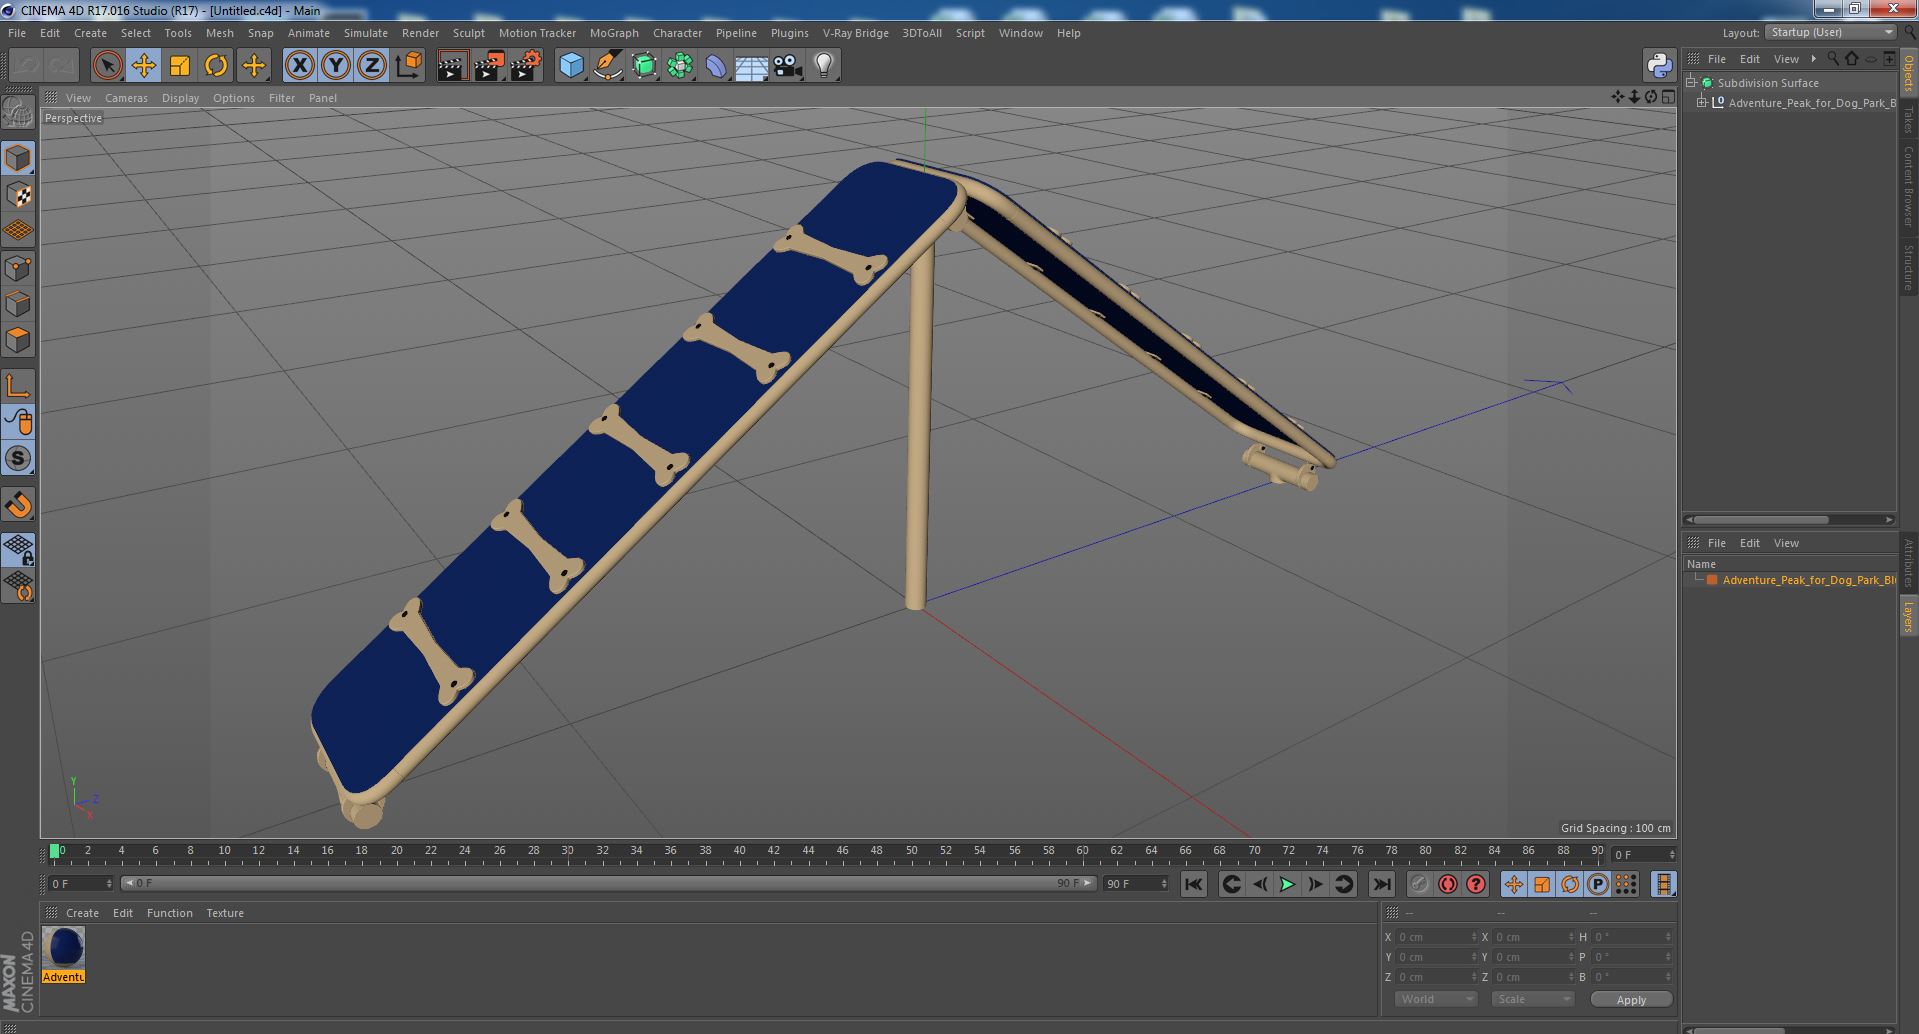1919x1034 pixels.
Task: Toggle Y axis lock
Action: point(336,66)
